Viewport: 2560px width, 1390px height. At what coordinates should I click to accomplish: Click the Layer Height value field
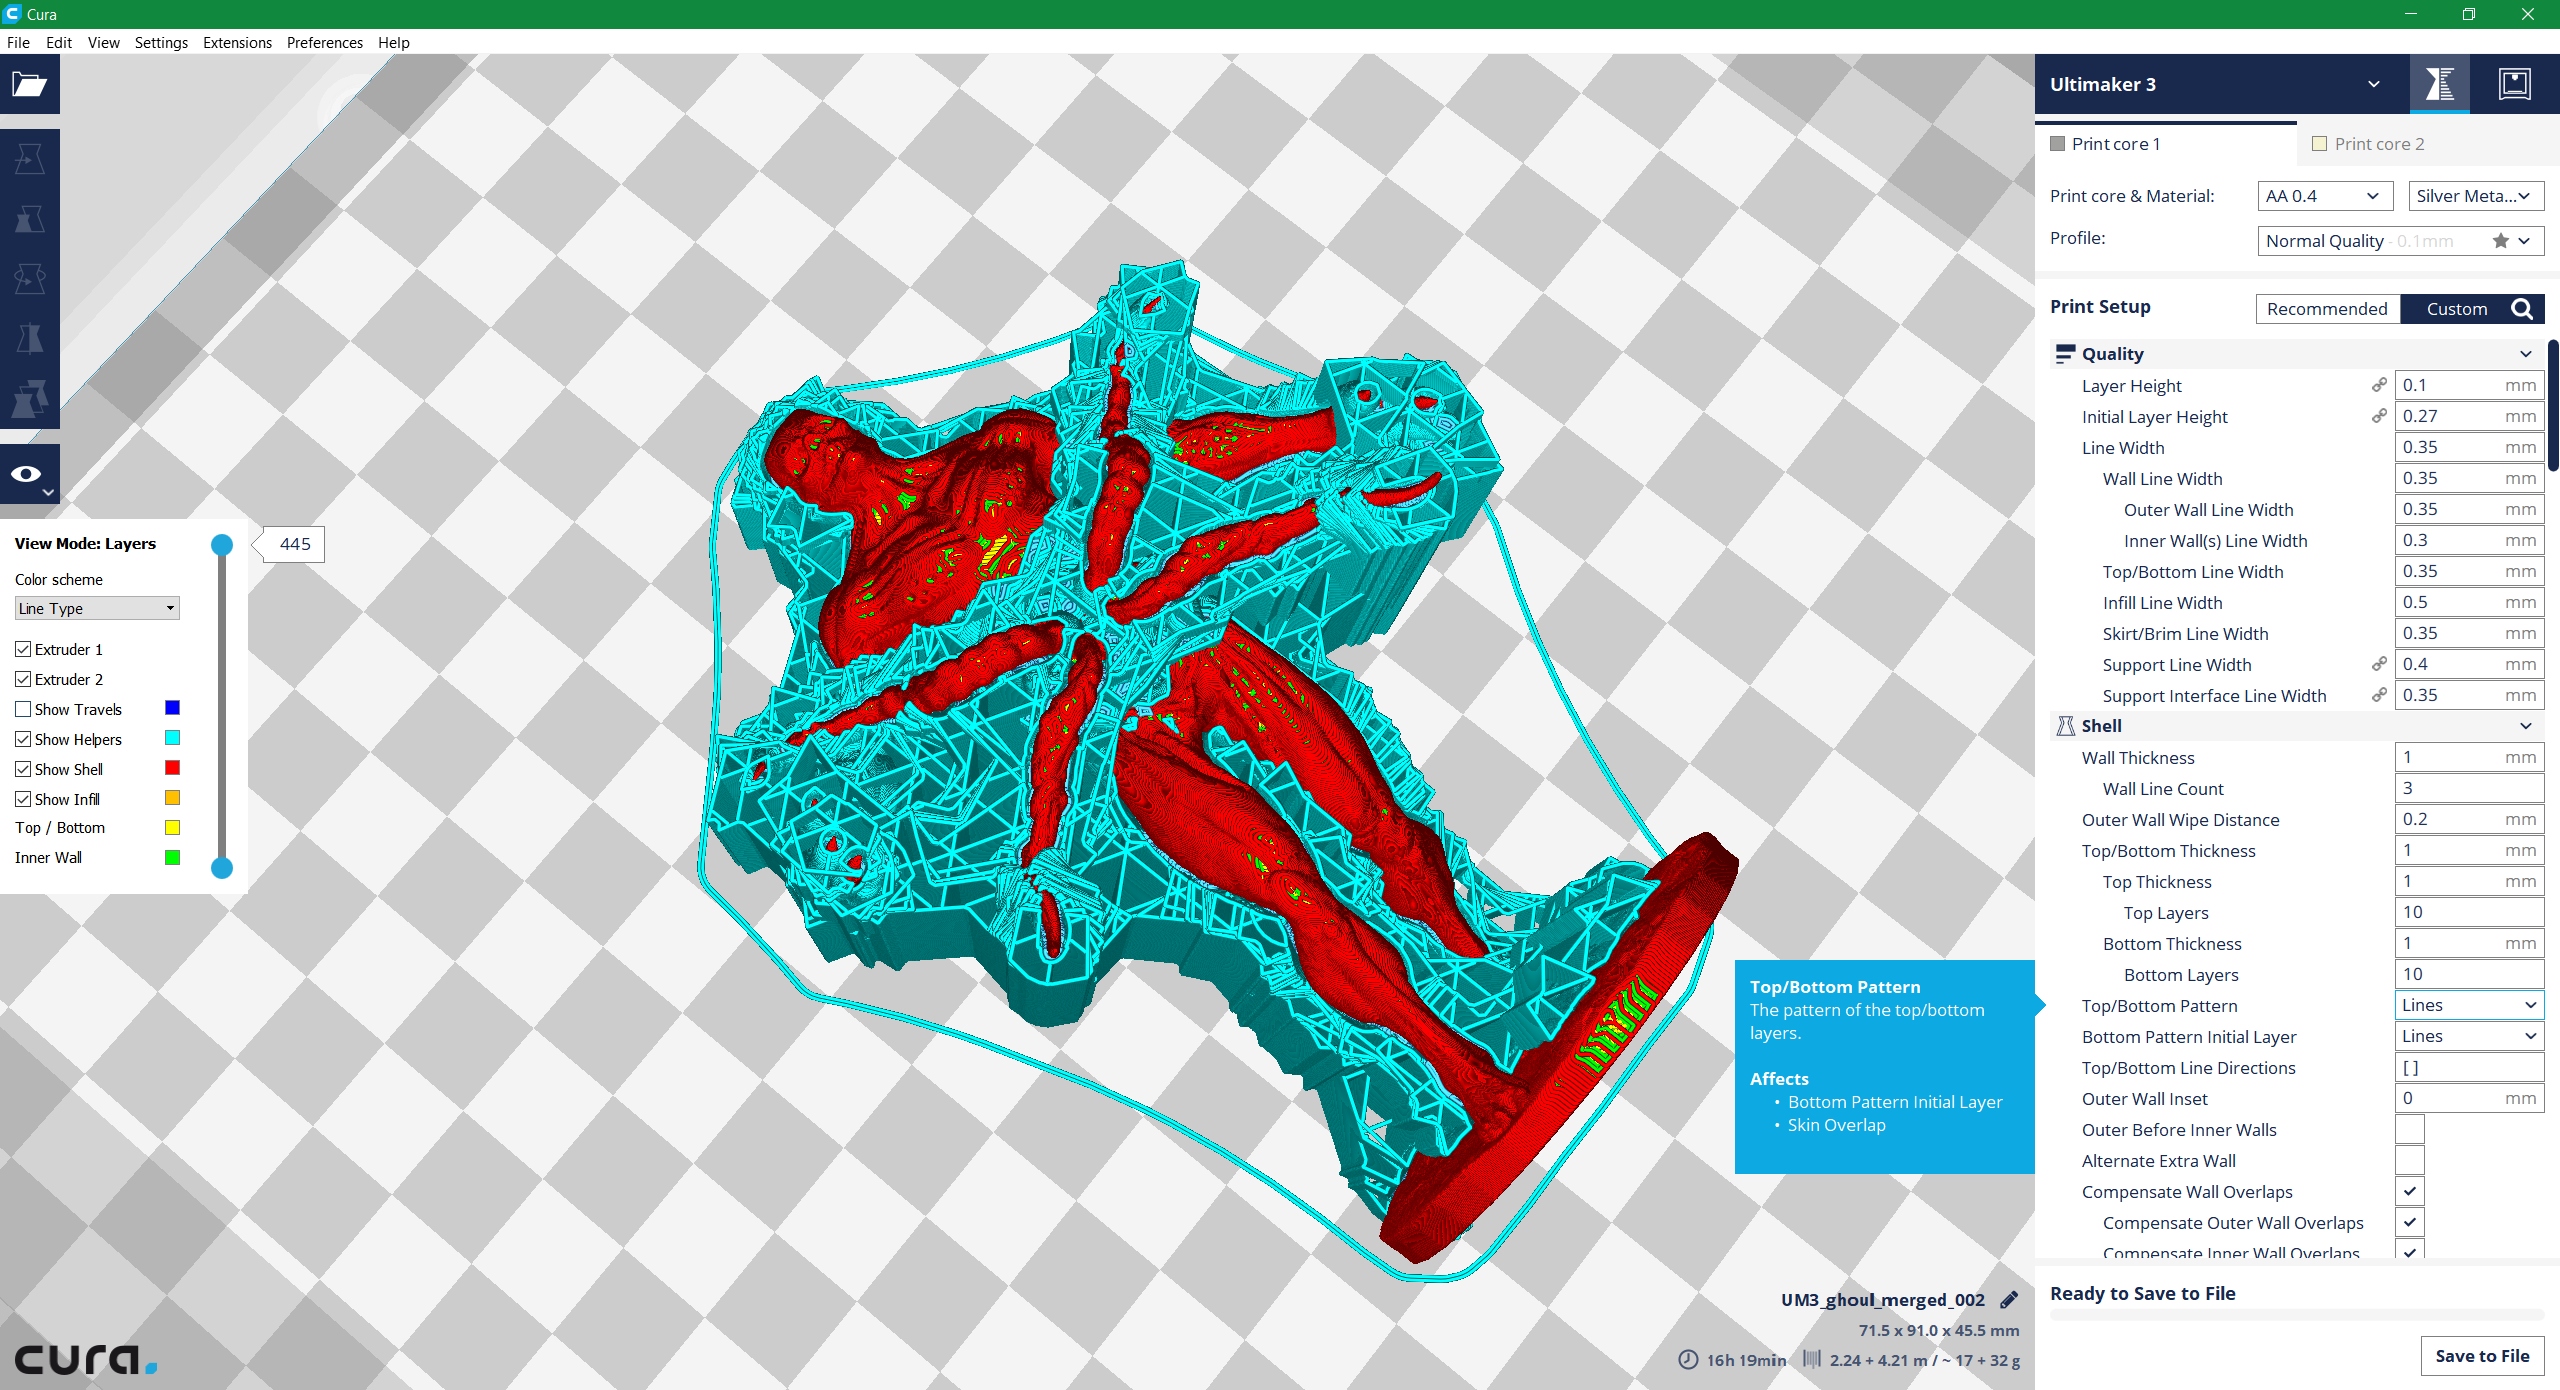2470,385
